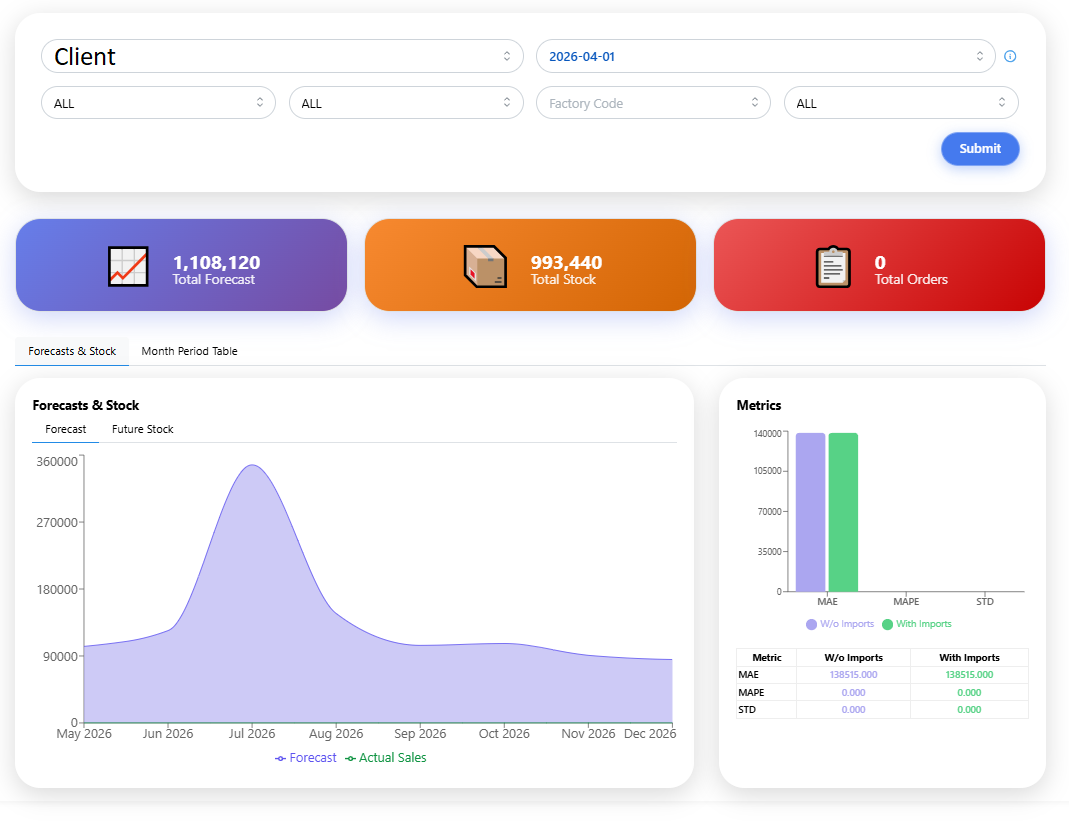Open the Client dropdown

click(x=282, y=57)
